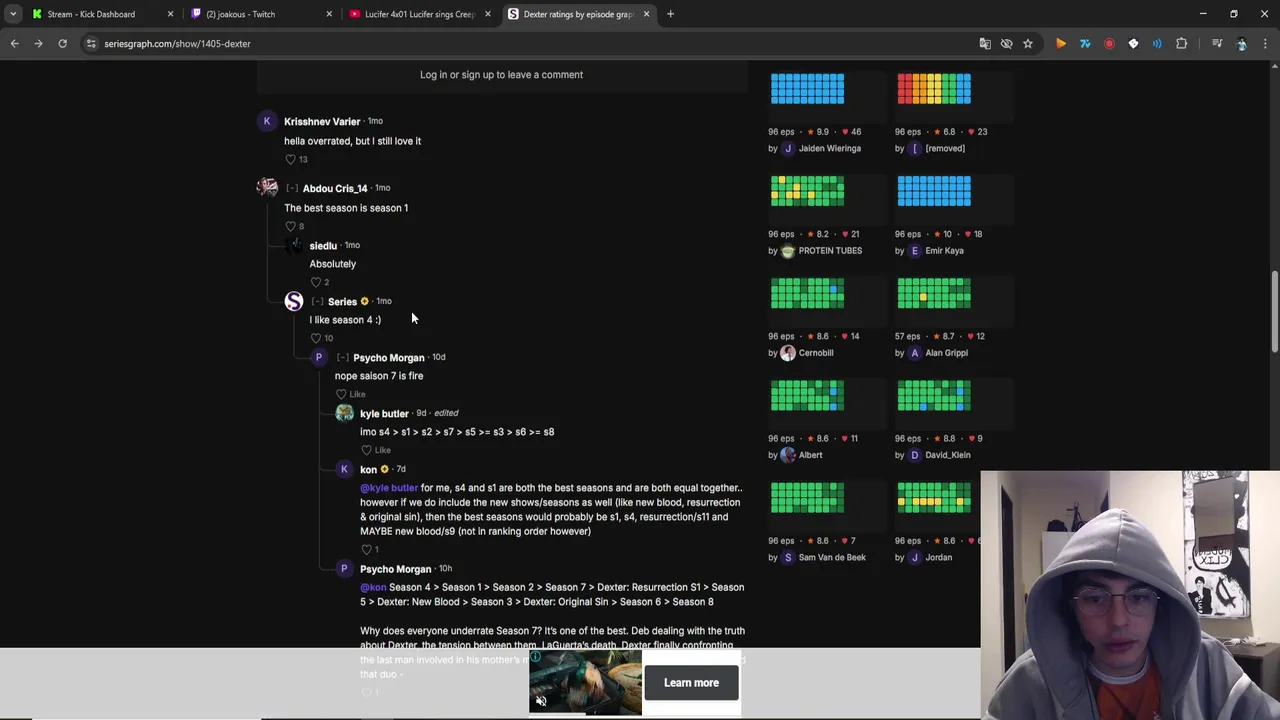Open Krisshnev Varier's profile name
Viewport: 1280px width, 720px height.
pos(322,122)
